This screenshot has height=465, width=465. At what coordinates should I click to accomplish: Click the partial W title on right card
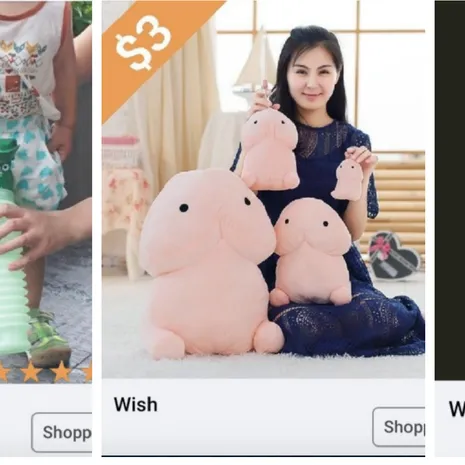(x=457, y=409)
